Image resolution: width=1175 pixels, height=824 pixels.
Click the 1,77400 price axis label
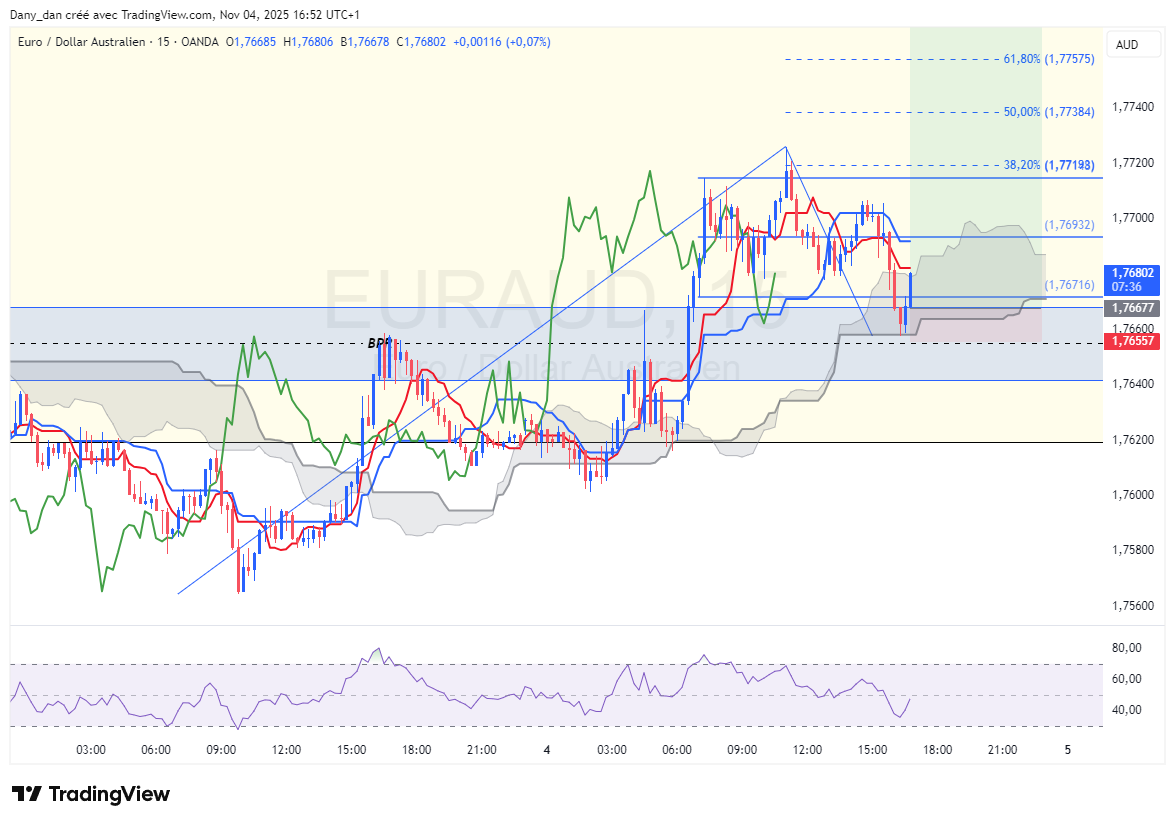pyautogui.click(x=1132, y=107)
